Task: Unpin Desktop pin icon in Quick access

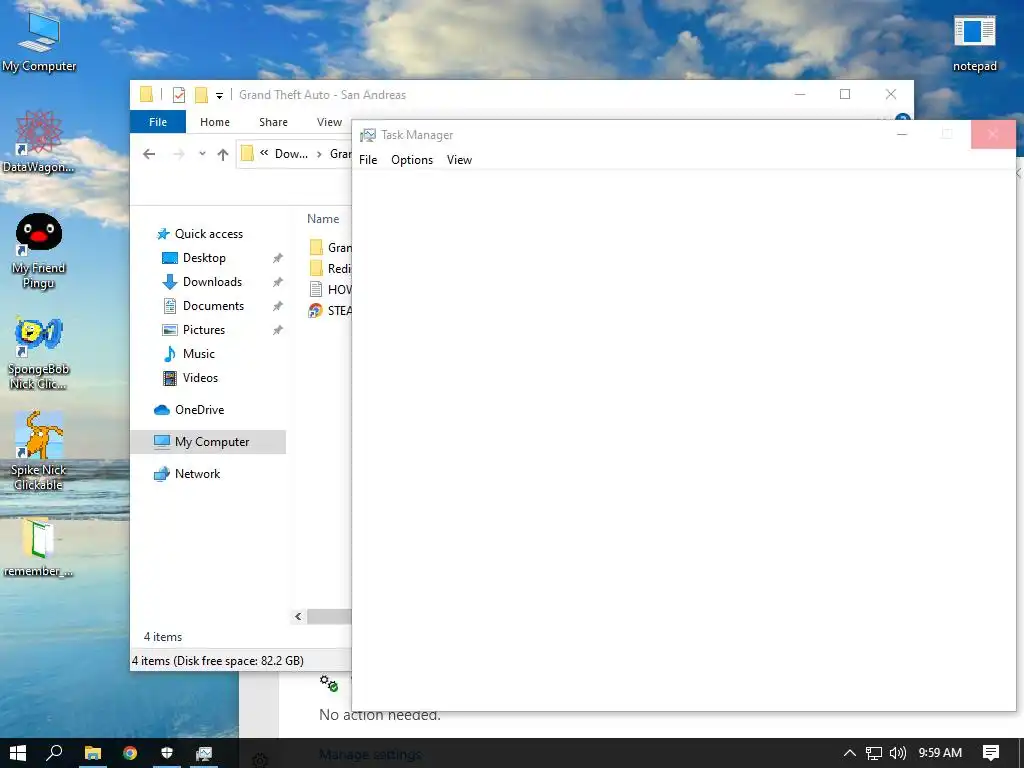Action: click(x=278, y=259)
